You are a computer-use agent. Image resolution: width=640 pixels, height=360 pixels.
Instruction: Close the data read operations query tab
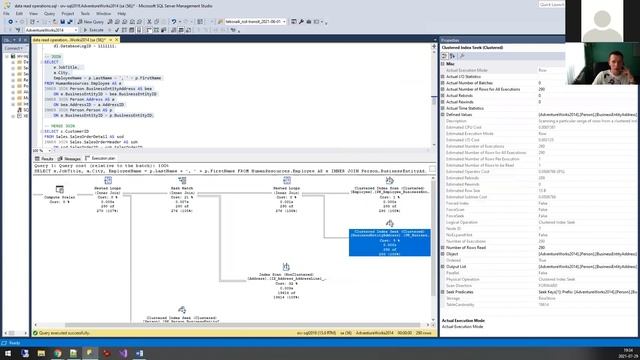(116, 40)
